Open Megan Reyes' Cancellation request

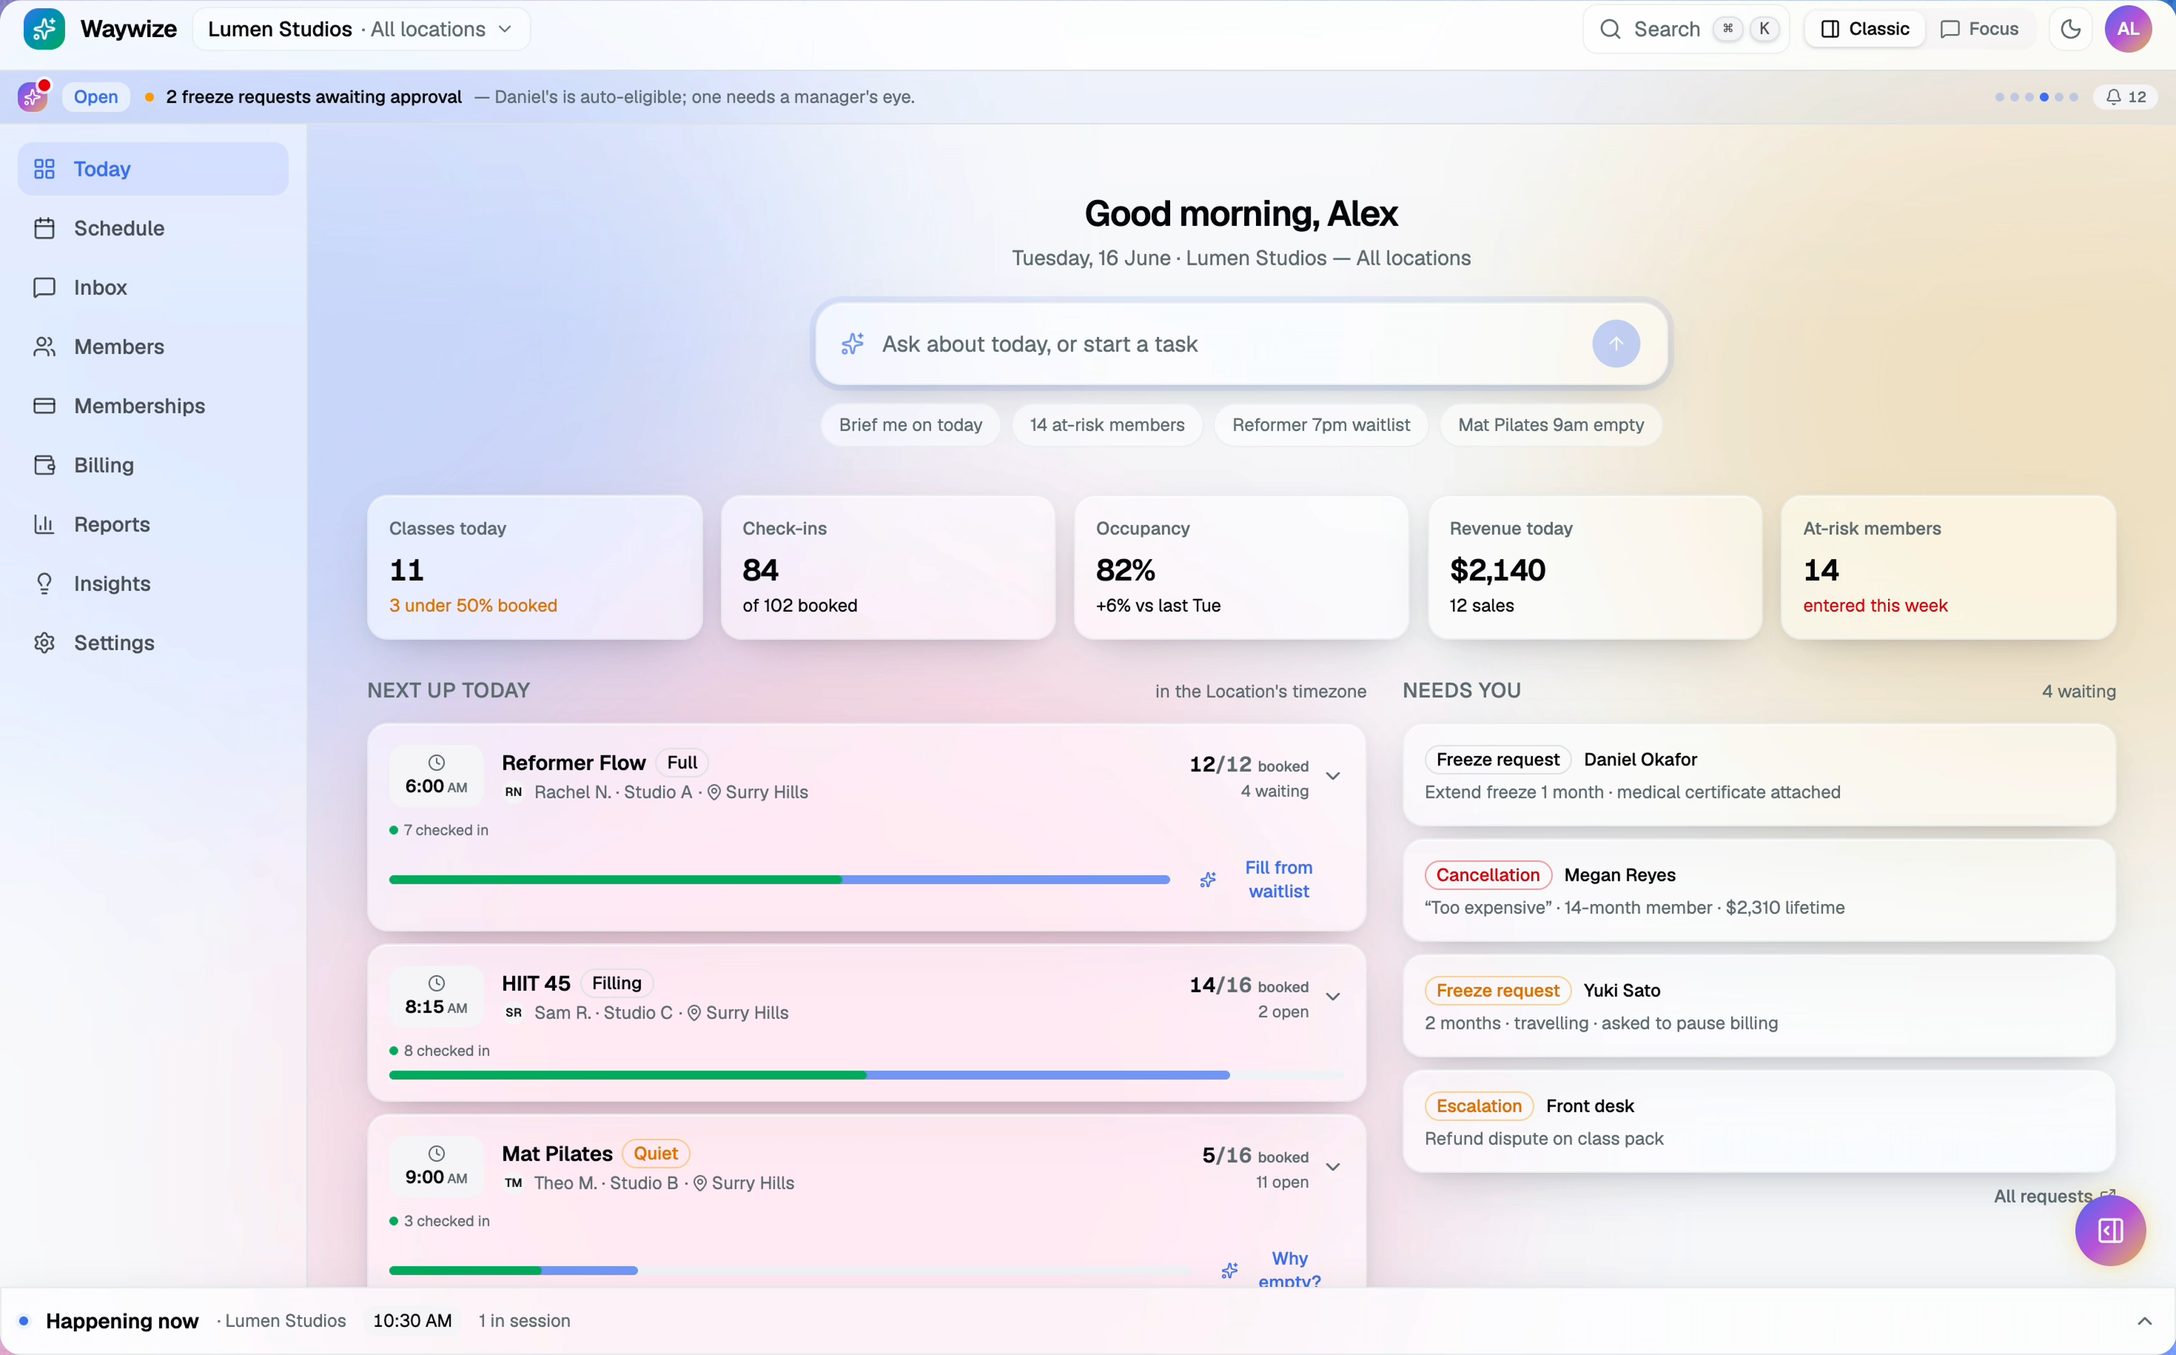(1759, 890)
